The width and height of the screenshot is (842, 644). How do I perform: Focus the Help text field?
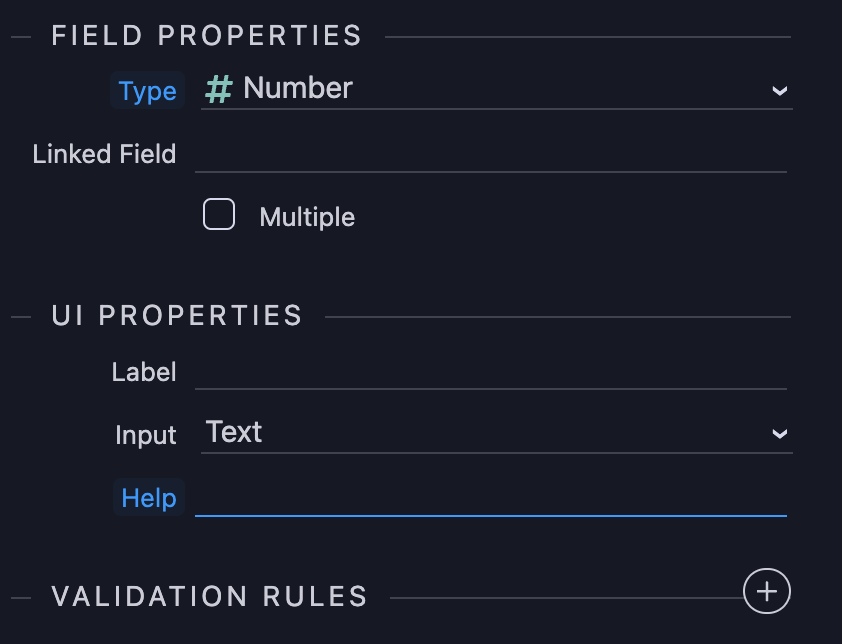coord(490,498)
